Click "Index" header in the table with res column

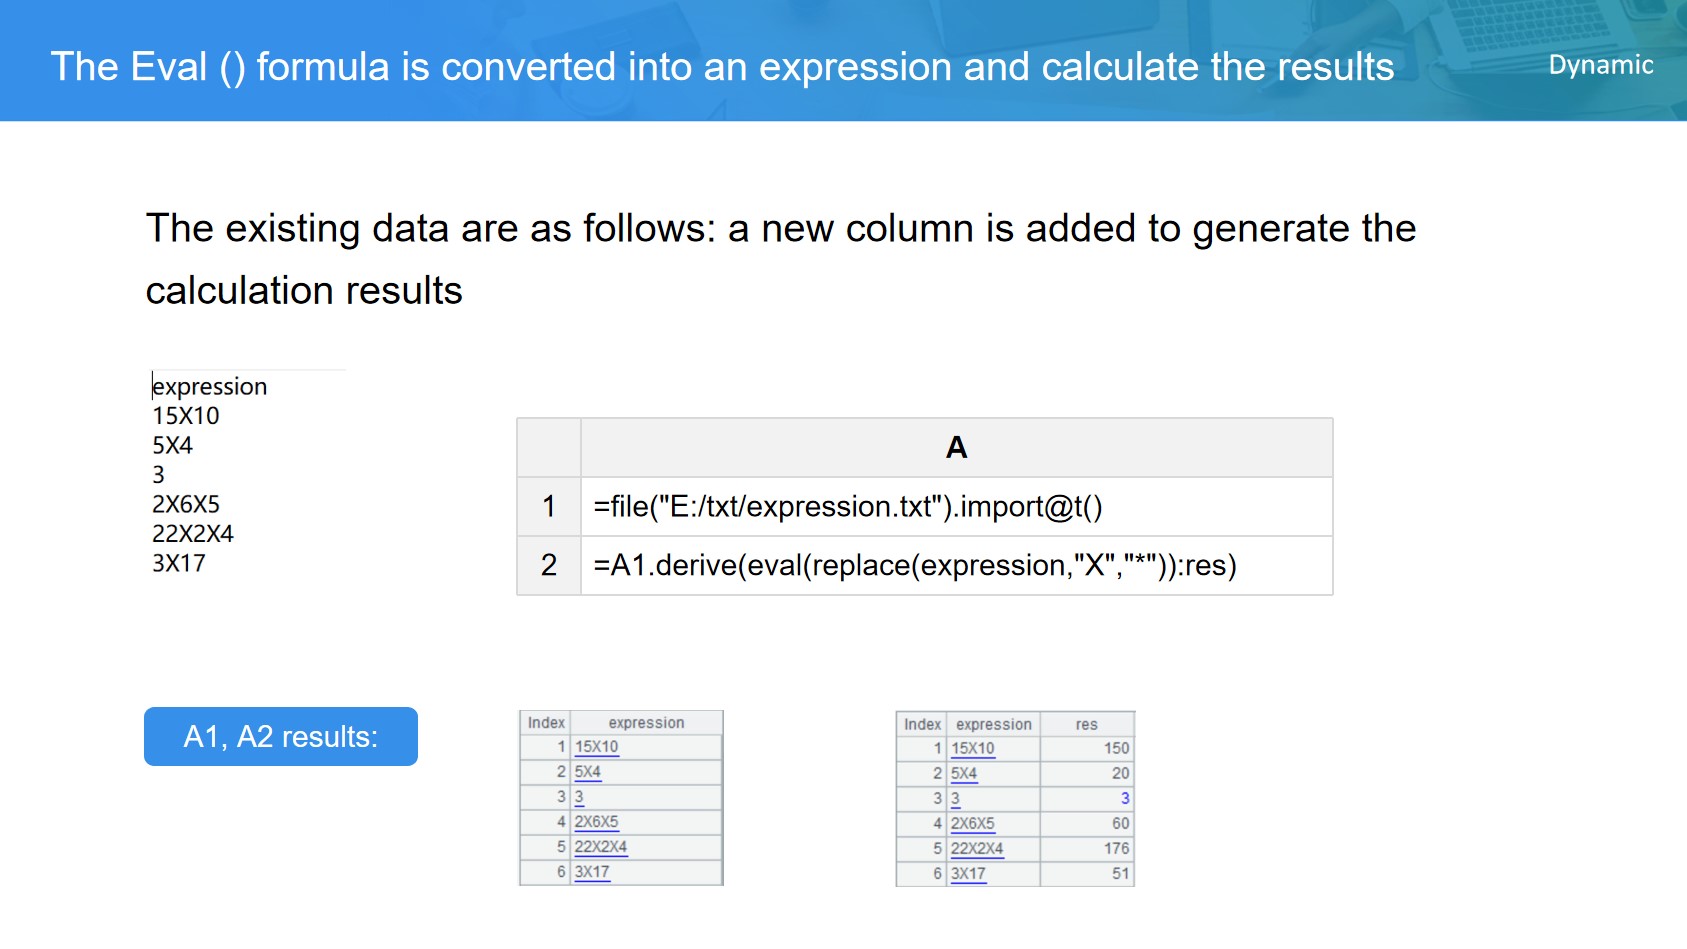(x=922, y=724)
